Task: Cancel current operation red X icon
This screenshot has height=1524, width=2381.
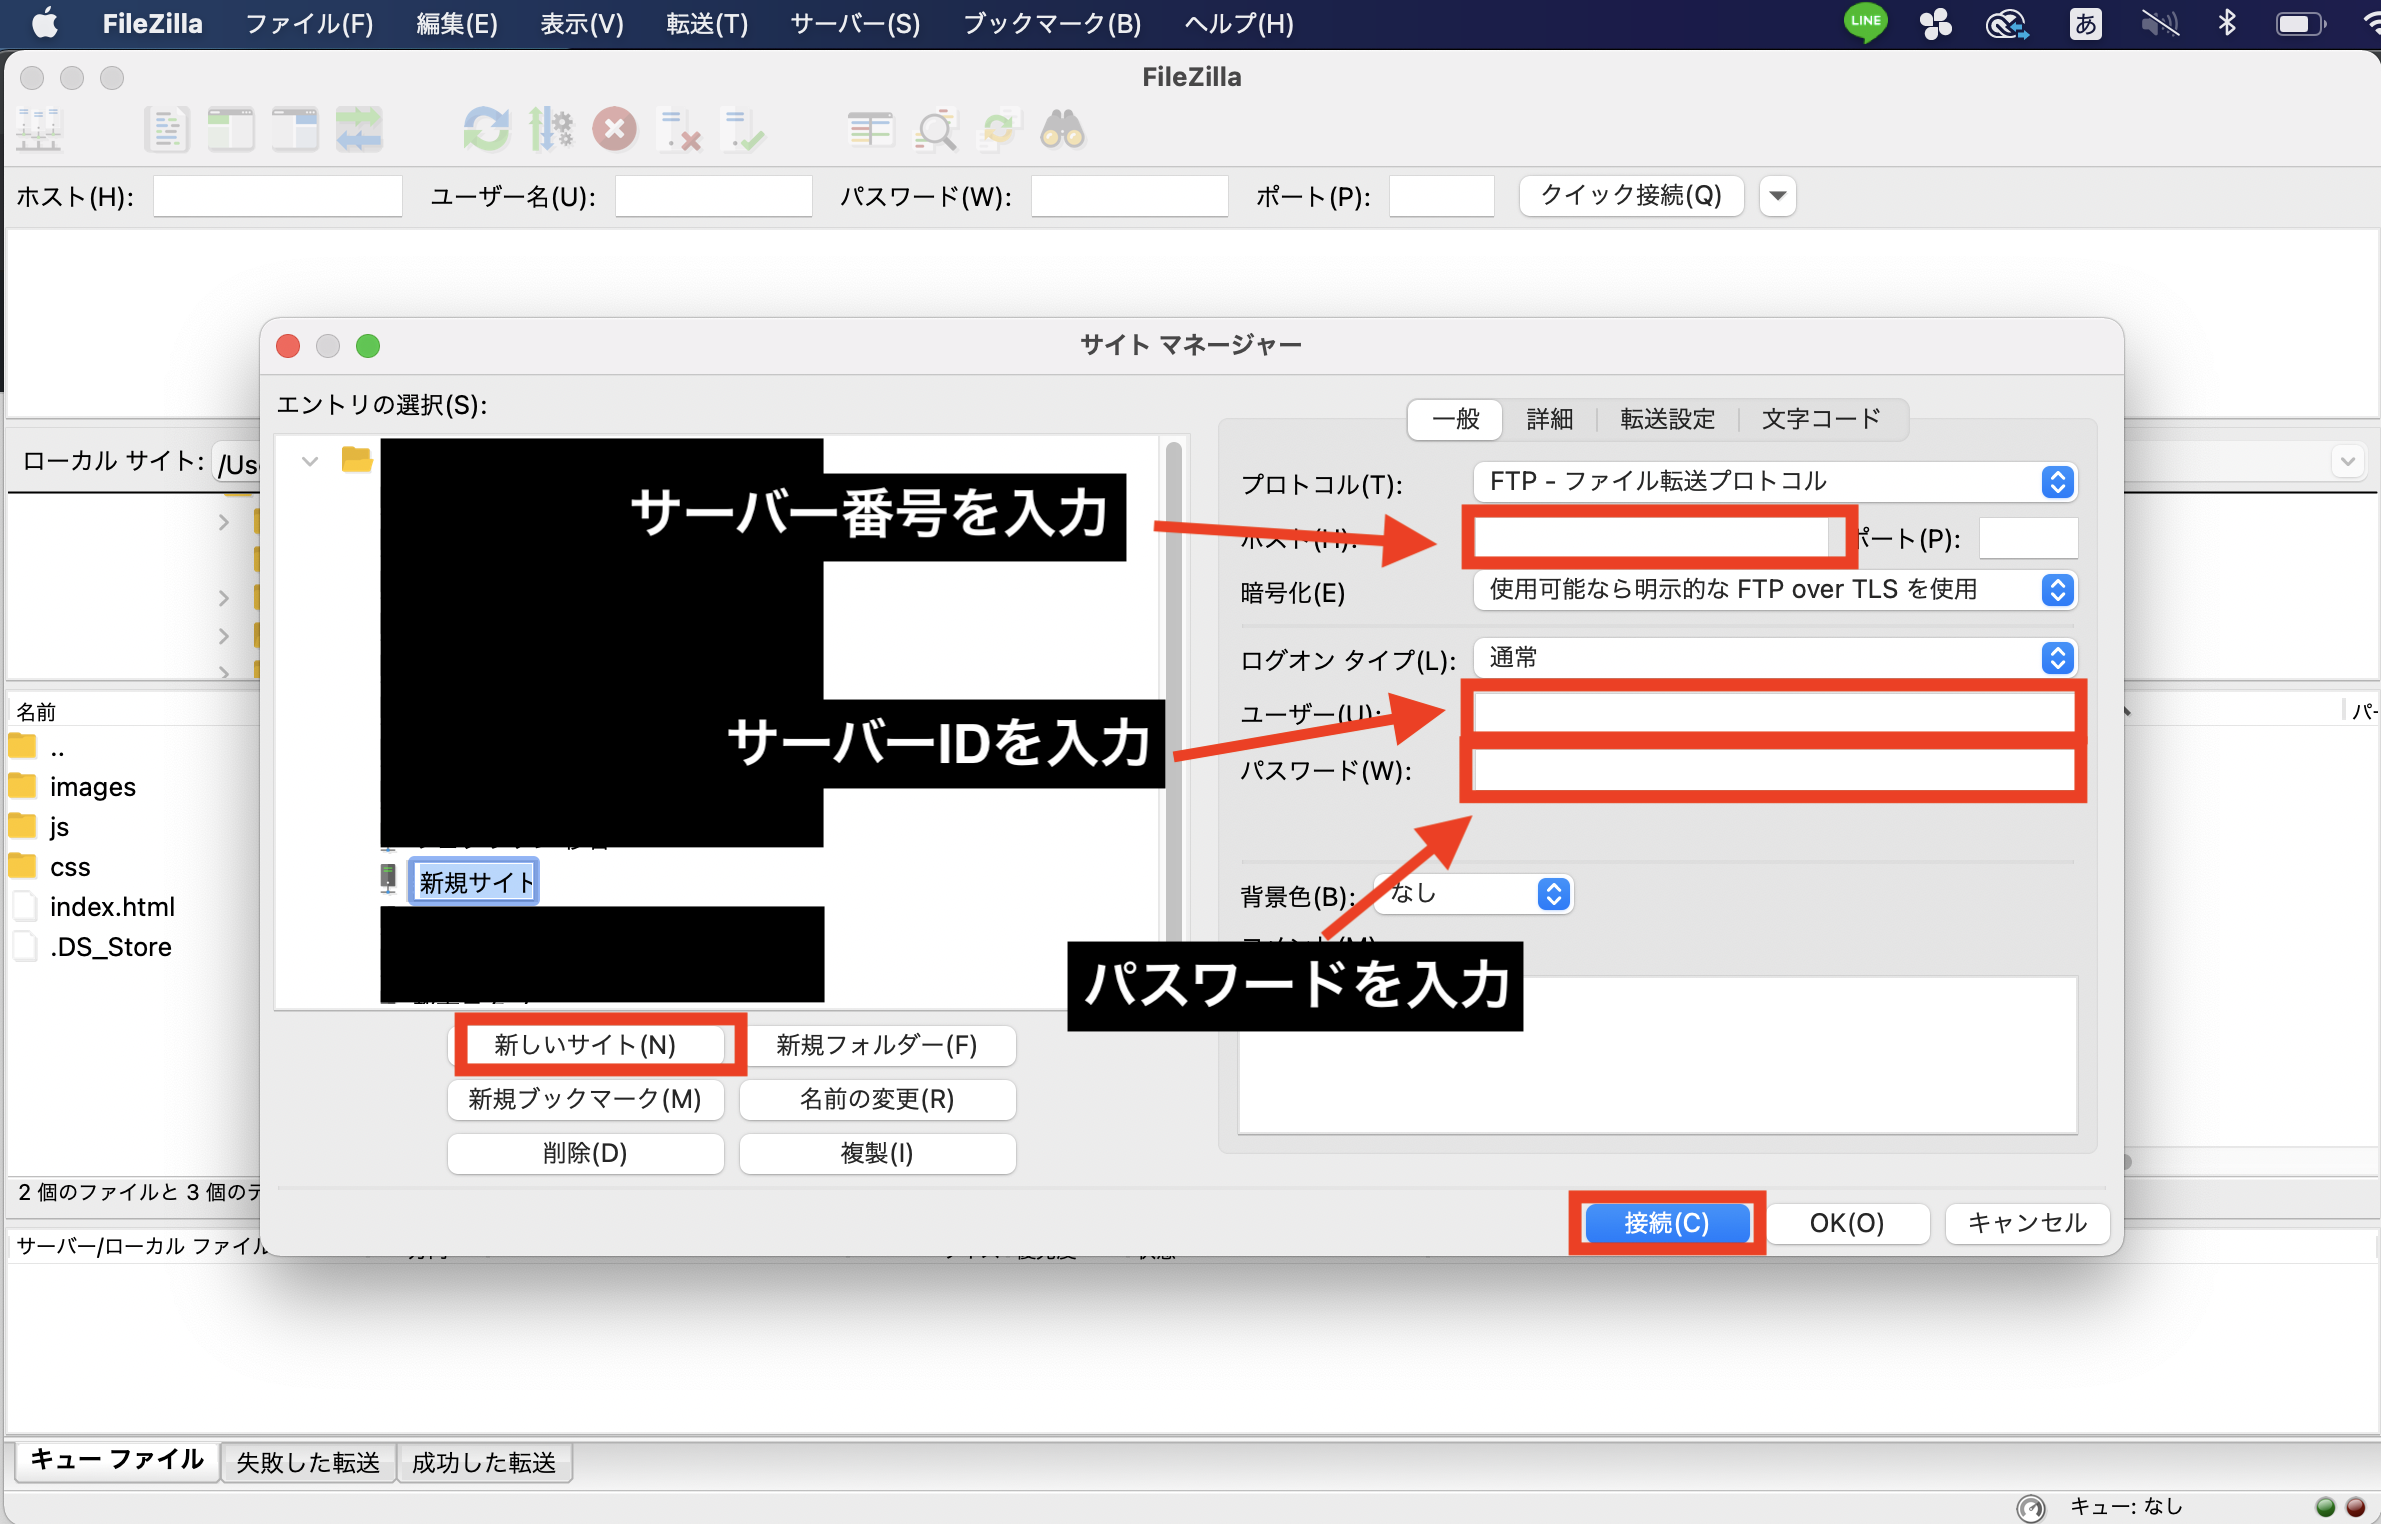Action: [x=615, y=130]
